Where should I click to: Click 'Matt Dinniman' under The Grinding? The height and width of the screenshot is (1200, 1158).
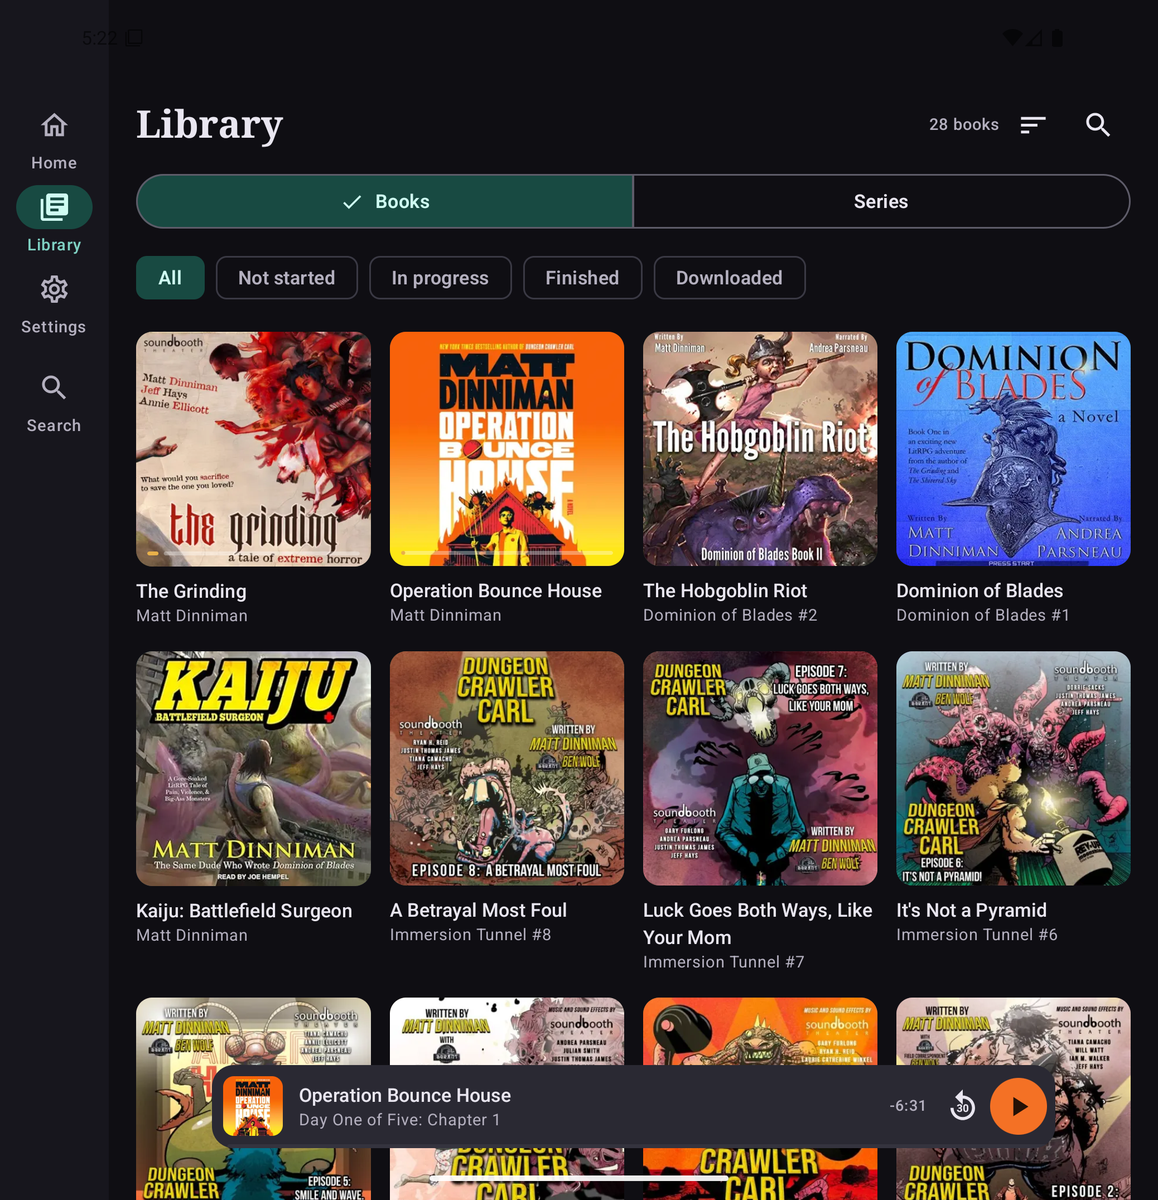click(x=192, y=616)
